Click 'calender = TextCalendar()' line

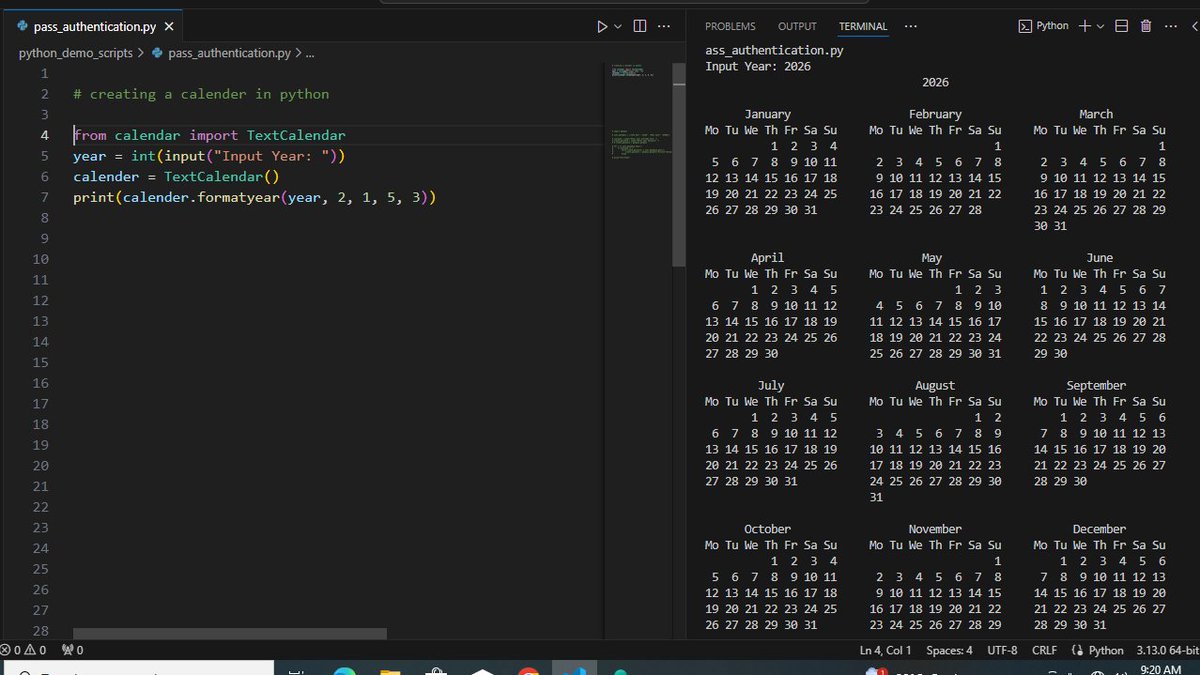[x=176, y=177]
